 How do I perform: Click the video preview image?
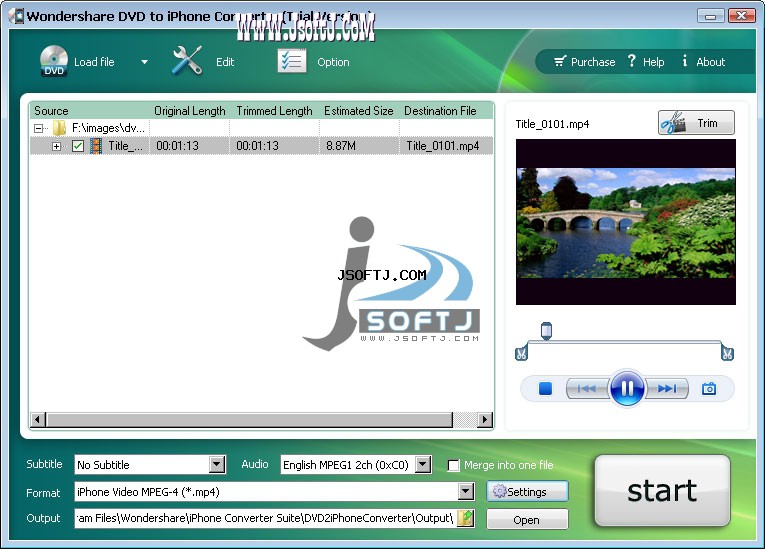[625, 222]
